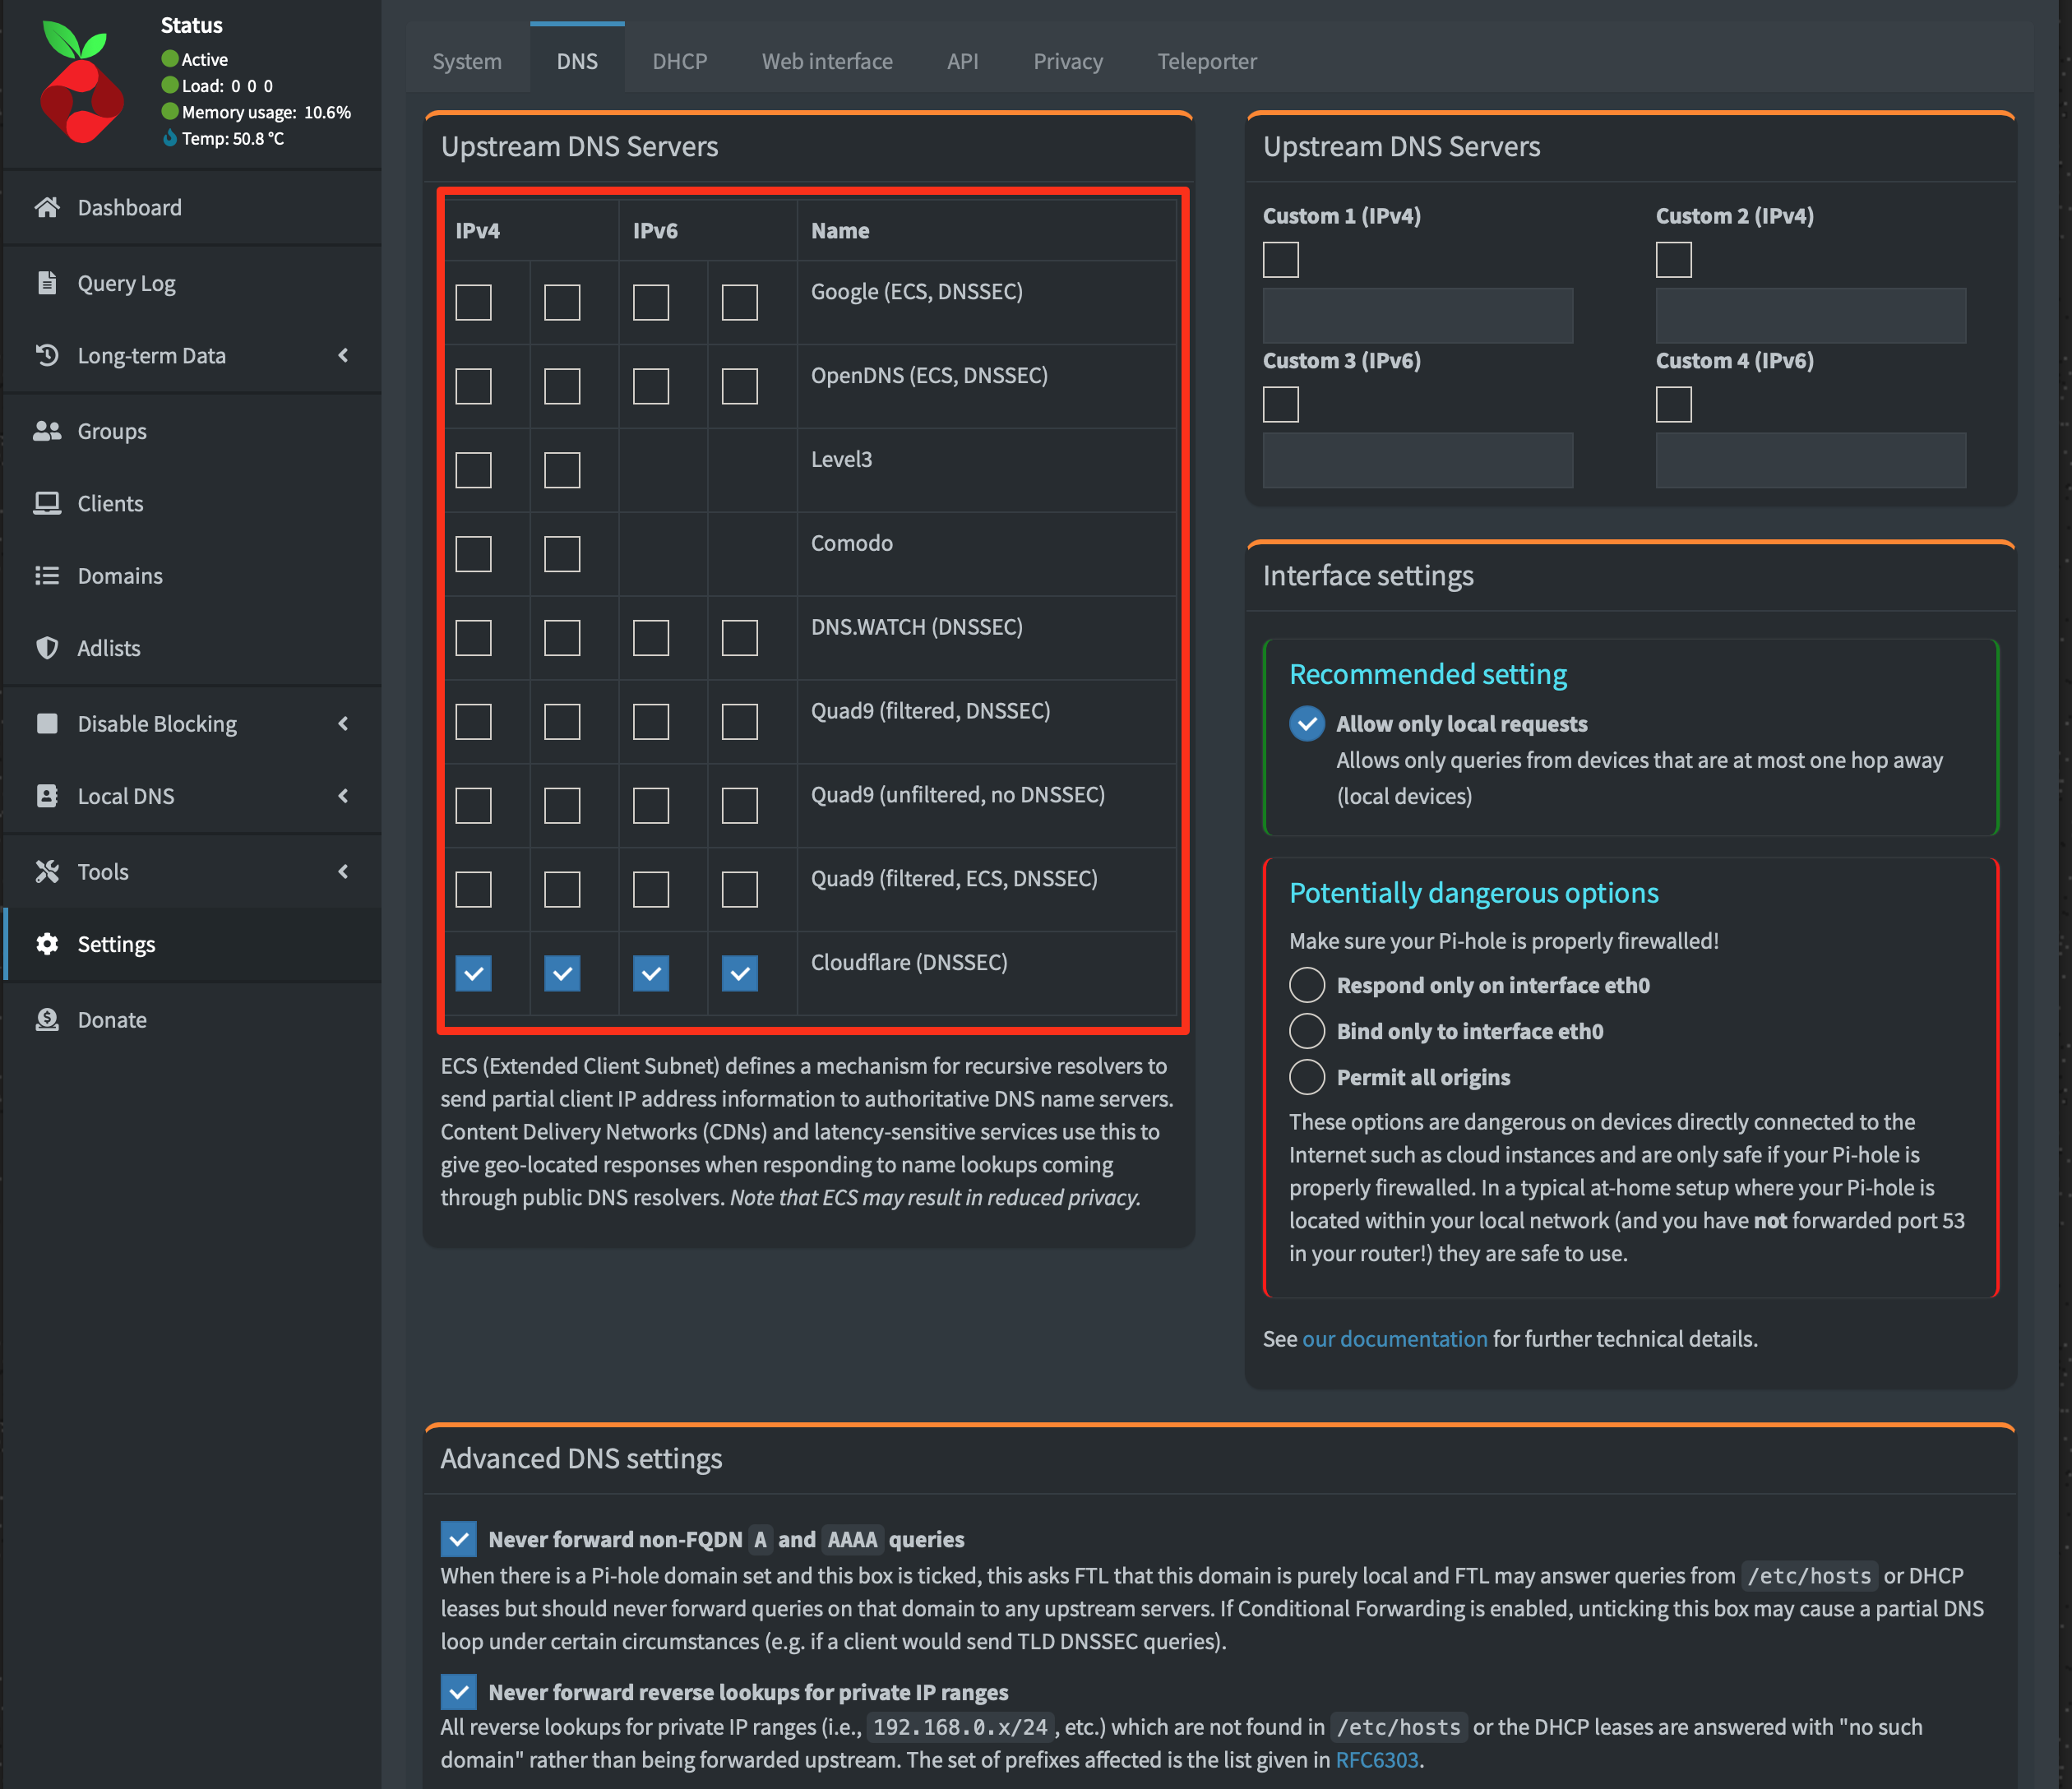Image resolution: width=2072 pixels, height=1789 pixels.
Task: Enable second IPv6 checkbox for DNS.WATCH
Action: click(x=740, y=638)
